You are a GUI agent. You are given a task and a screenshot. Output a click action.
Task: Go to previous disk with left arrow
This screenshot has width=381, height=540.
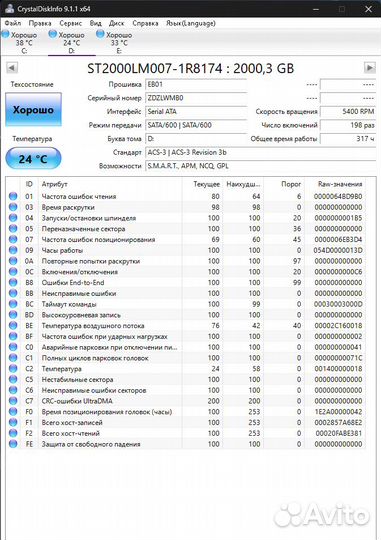[x=12, y=68]
